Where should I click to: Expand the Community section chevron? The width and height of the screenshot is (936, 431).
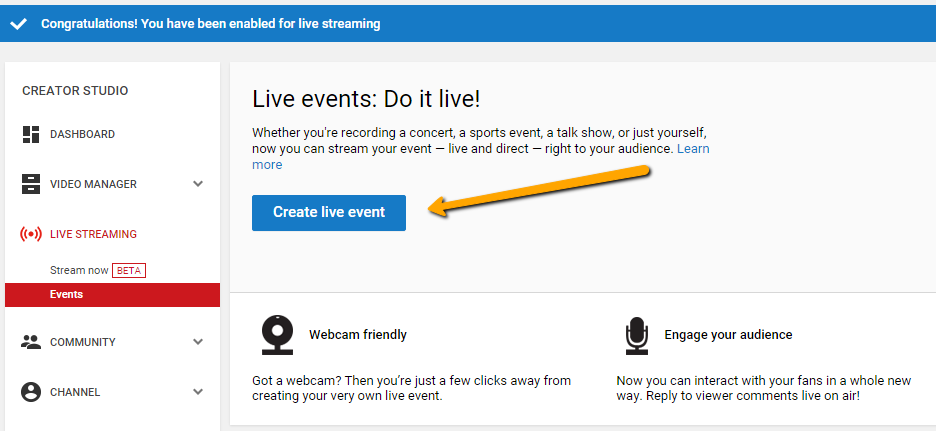click(198, 342)
